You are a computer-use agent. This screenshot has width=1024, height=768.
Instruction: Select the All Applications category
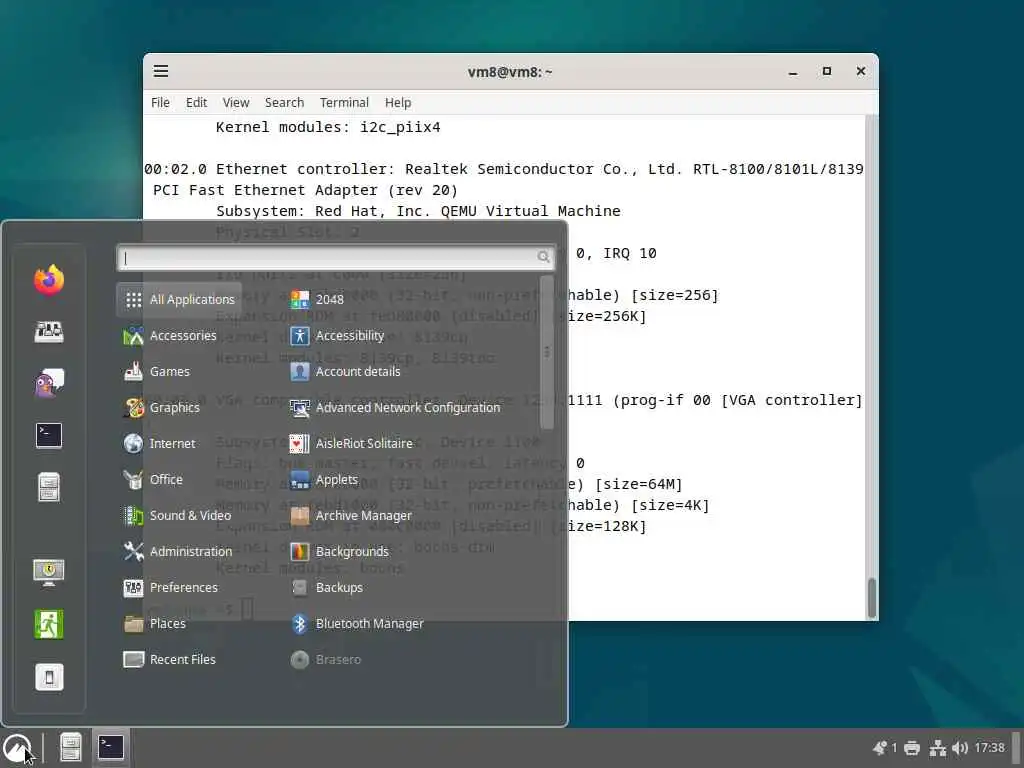(180, 299)
